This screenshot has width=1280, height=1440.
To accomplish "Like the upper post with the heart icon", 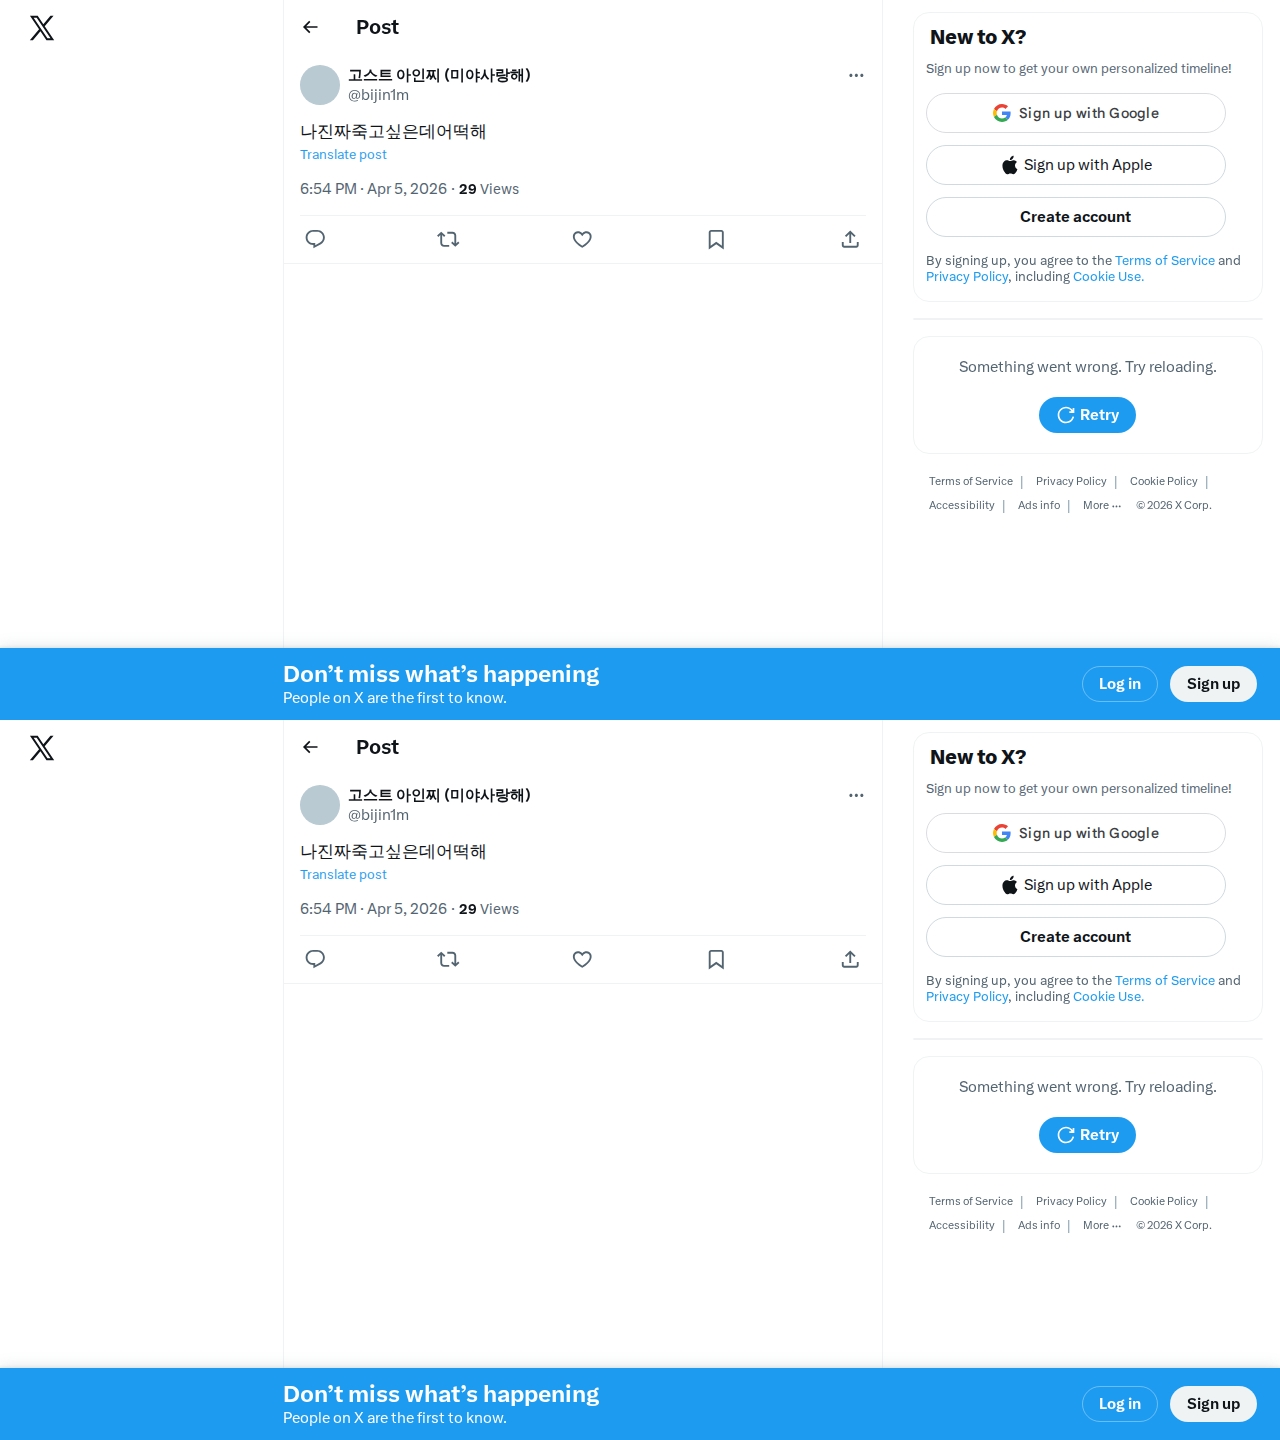I will [582, 239].
